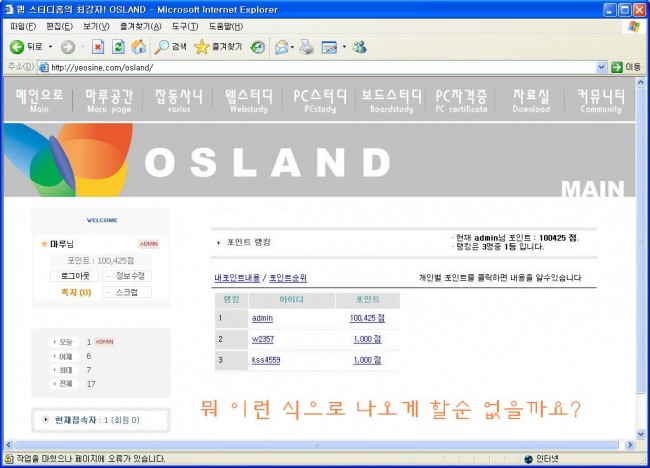
Task: Go to 메인으로 Main nav item
Action: pos(39,101)
